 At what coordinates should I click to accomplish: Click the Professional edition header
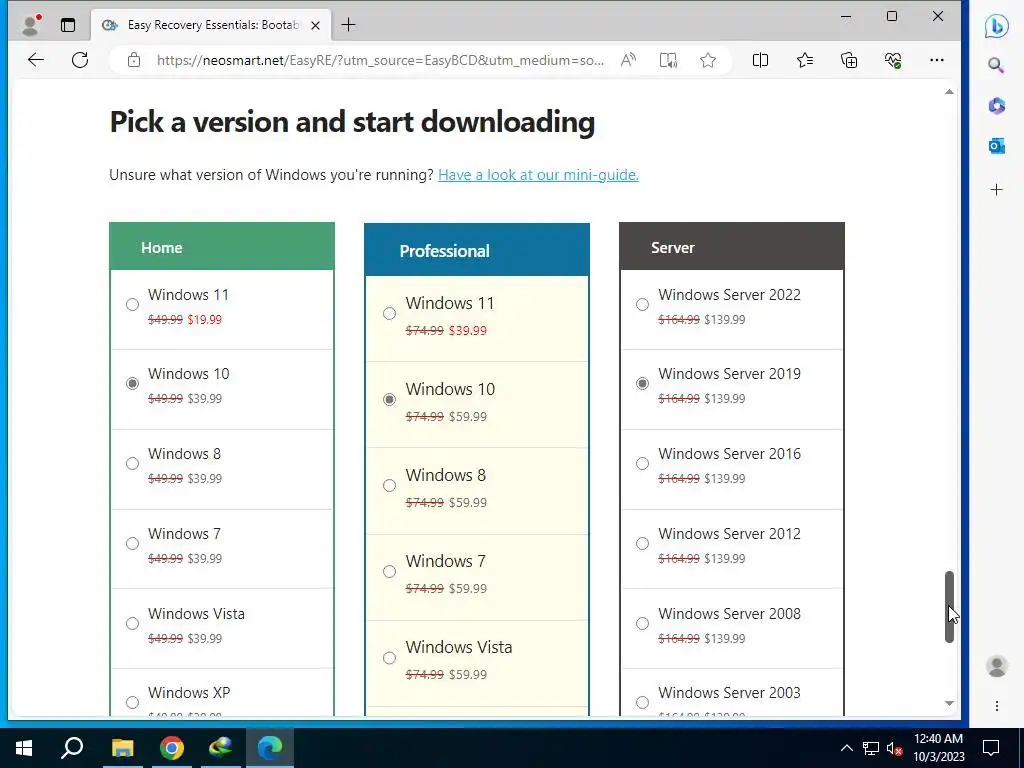point(477,250)
